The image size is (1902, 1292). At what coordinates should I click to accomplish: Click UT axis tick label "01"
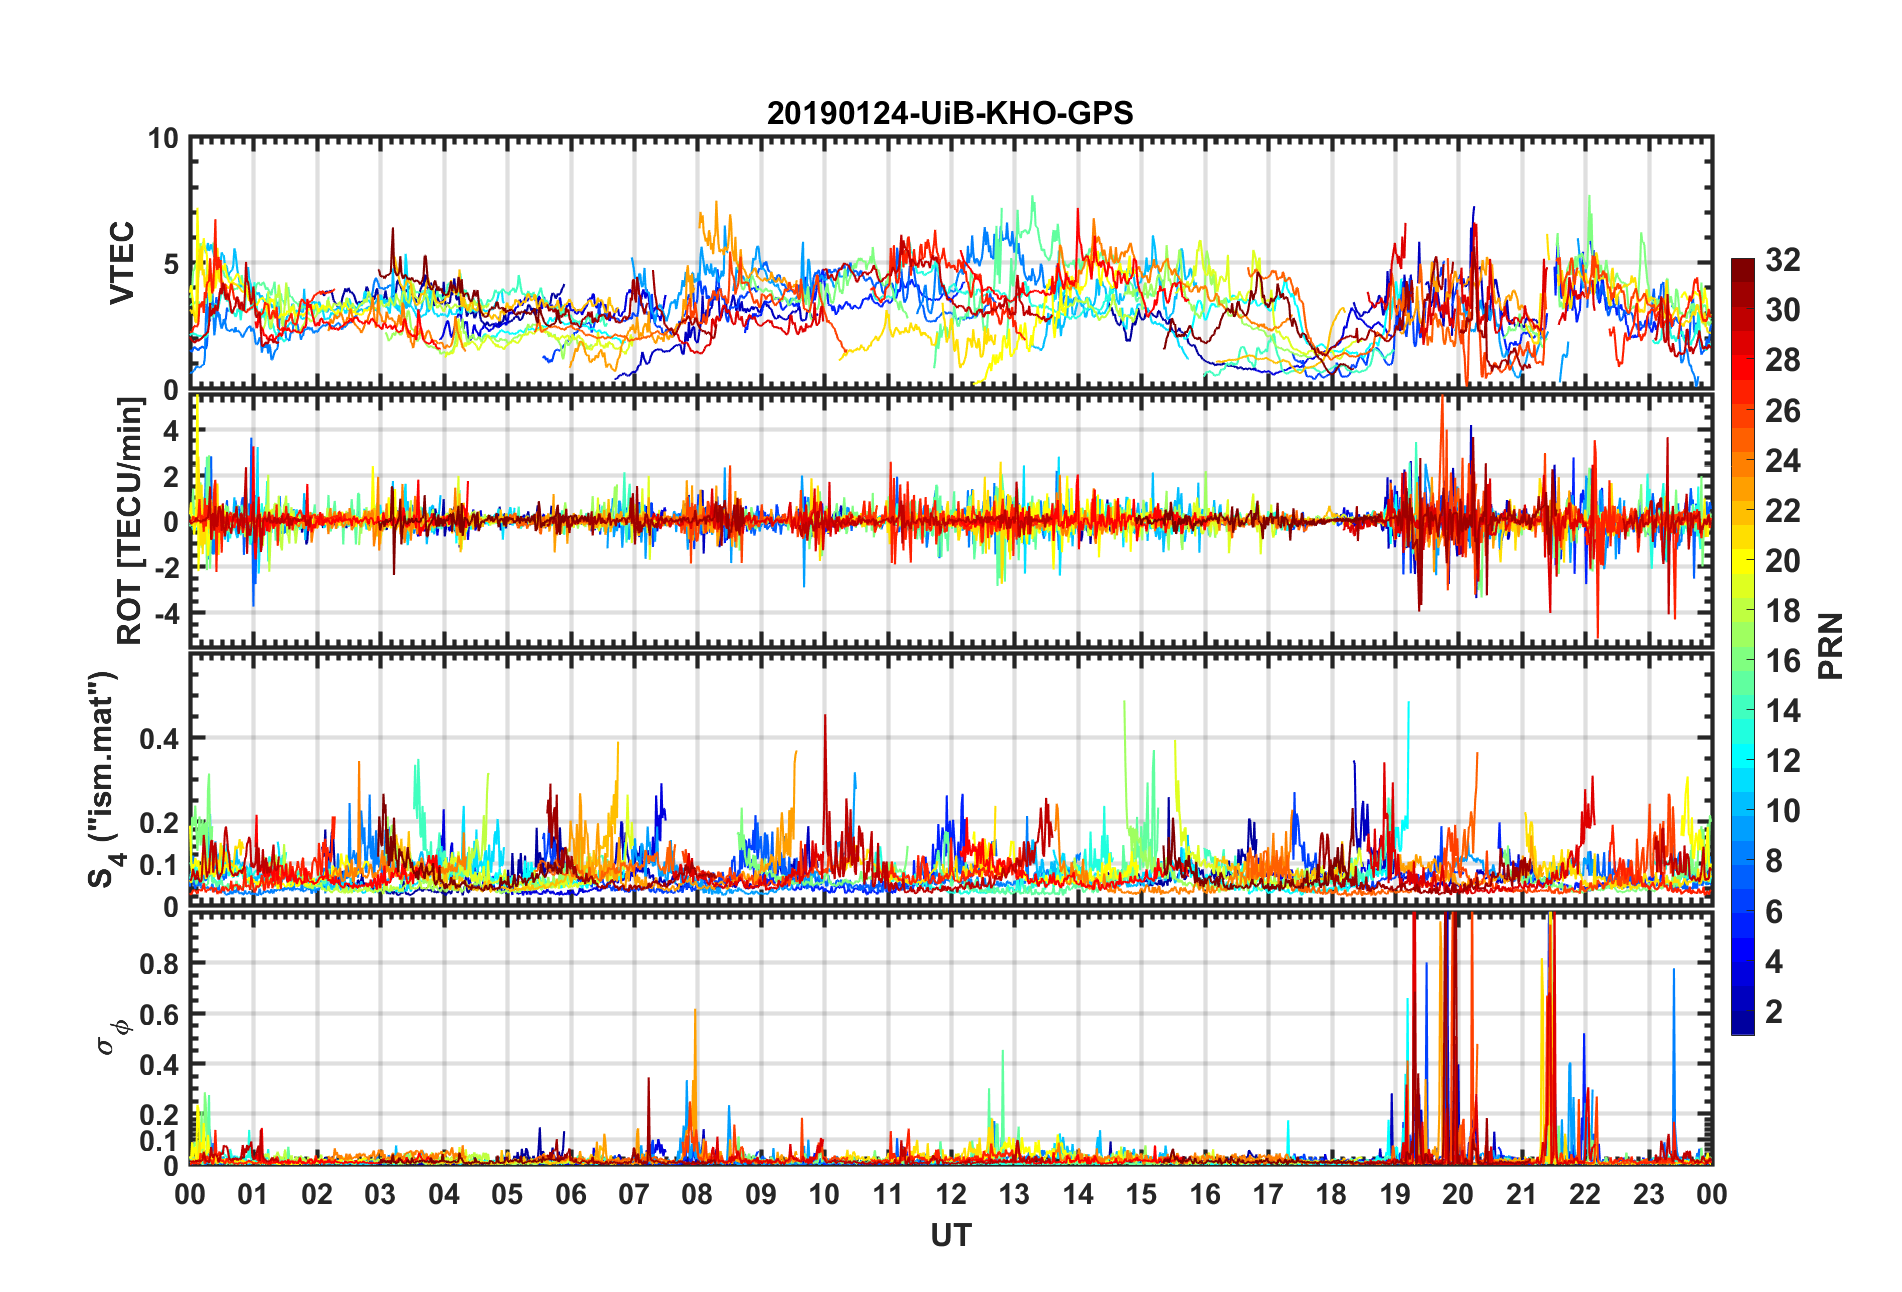253,1194
